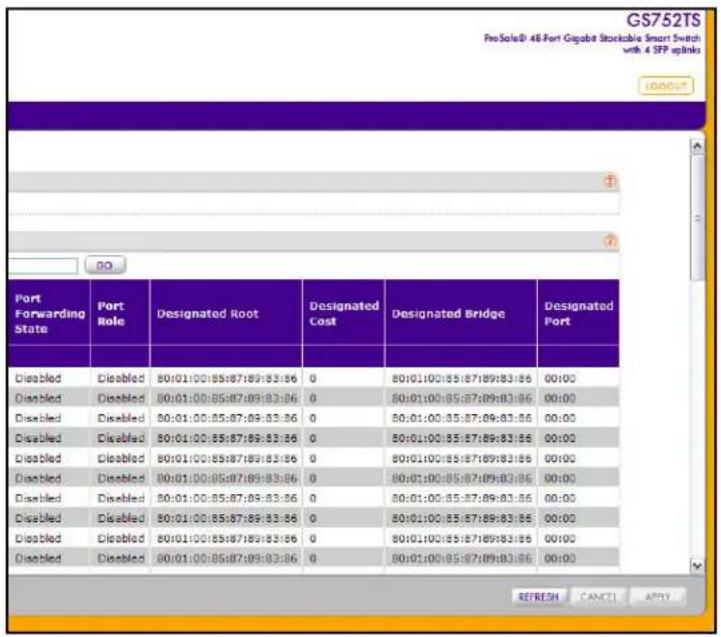Image resolution: width=721 pixels, height=637 pixels.
Task: Click the Port Forwarding State column header
Action: coord(49,313)
